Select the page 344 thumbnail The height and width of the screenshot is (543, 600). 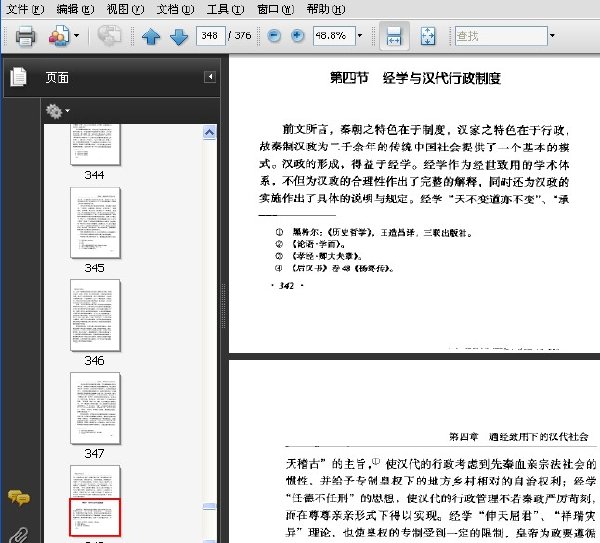click(95, 144)
